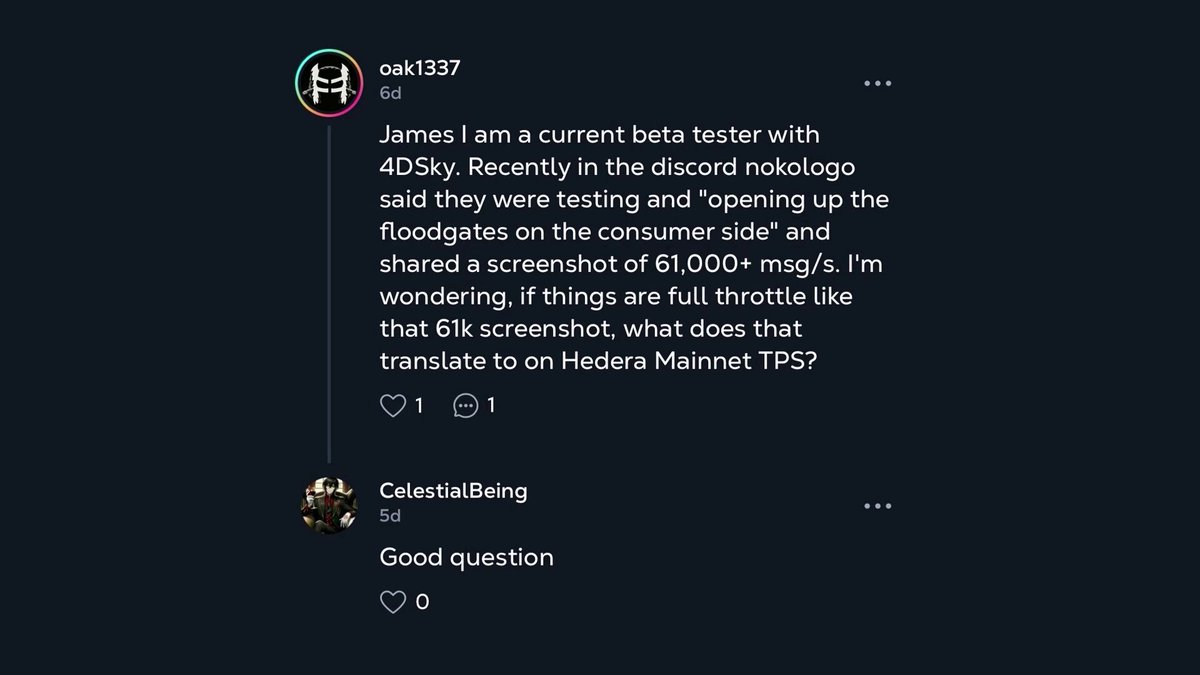Click the word "Hedera" in the post
Image resolution: width=1200 pixels, height=675 pixels.
[604, 362]
